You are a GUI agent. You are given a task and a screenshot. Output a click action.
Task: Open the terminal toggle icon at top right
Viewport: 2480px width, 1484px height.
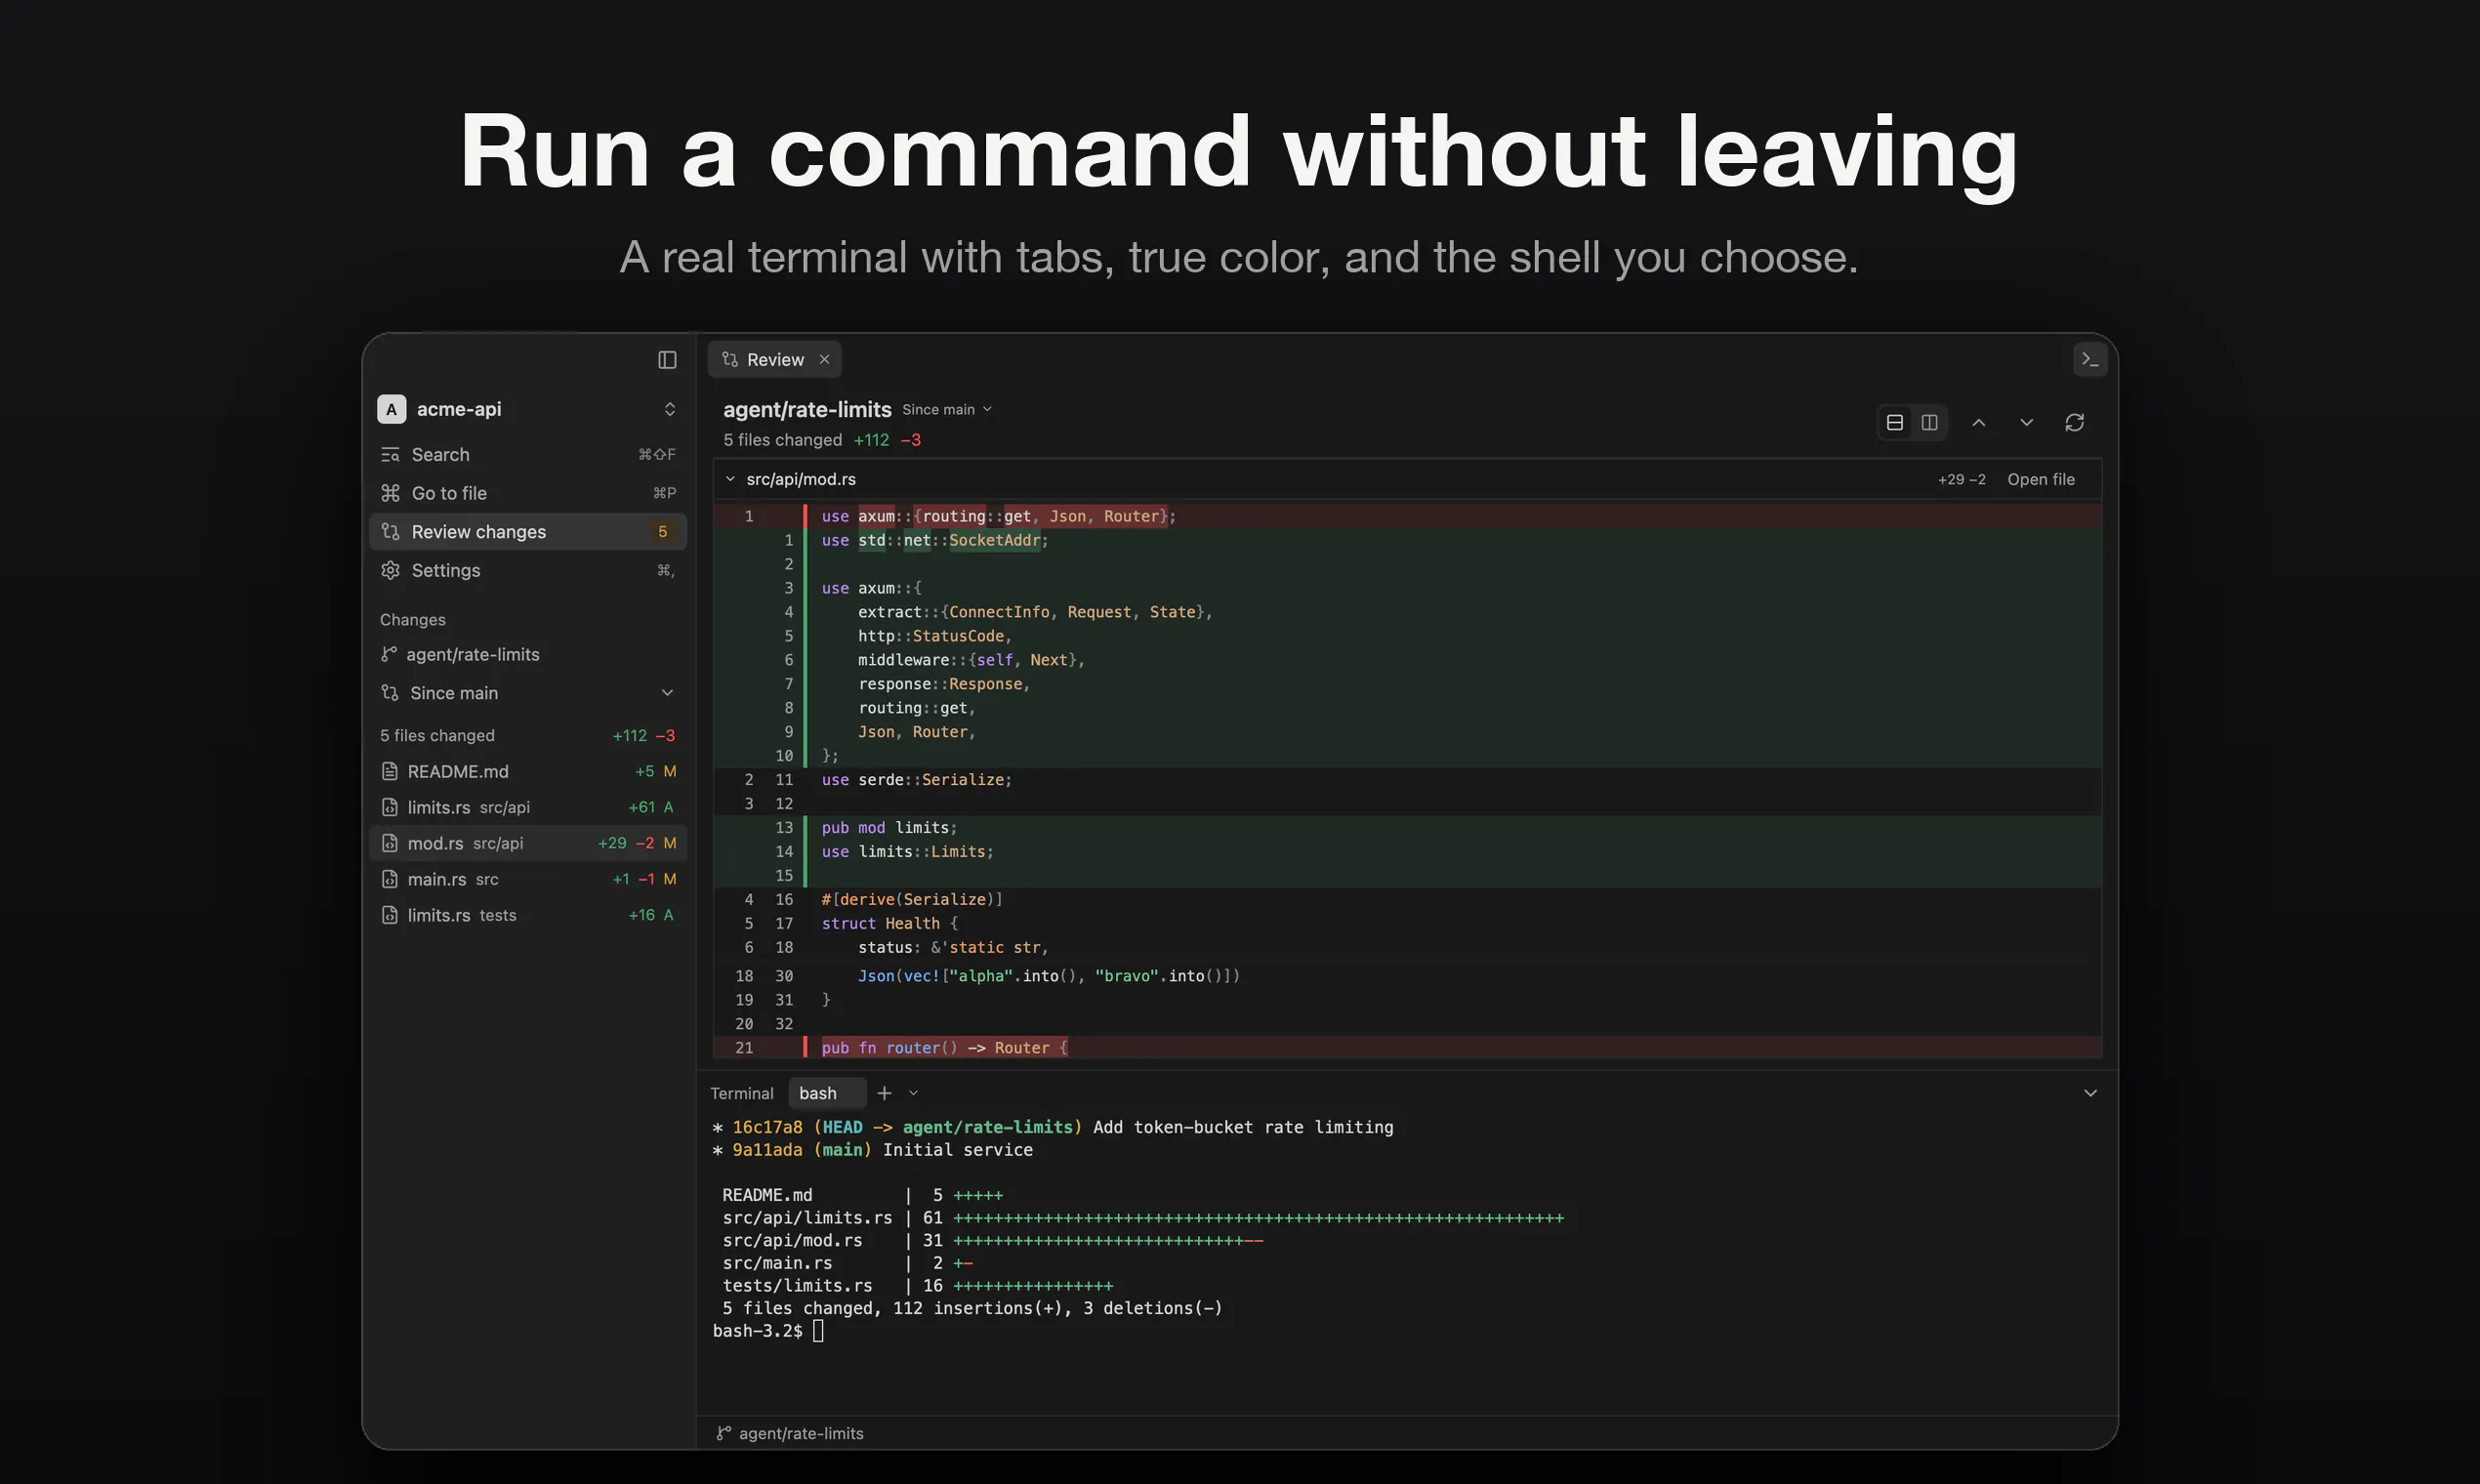[x=2089, y=360]
